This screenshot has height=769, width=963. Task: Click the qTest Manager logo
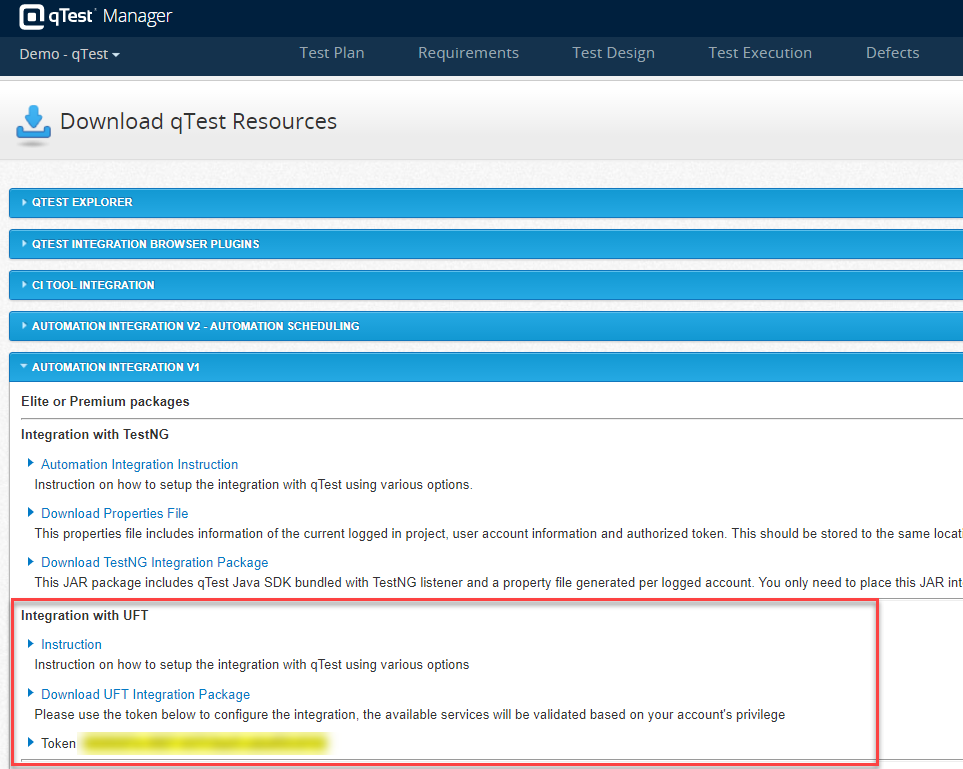point(95,17)
